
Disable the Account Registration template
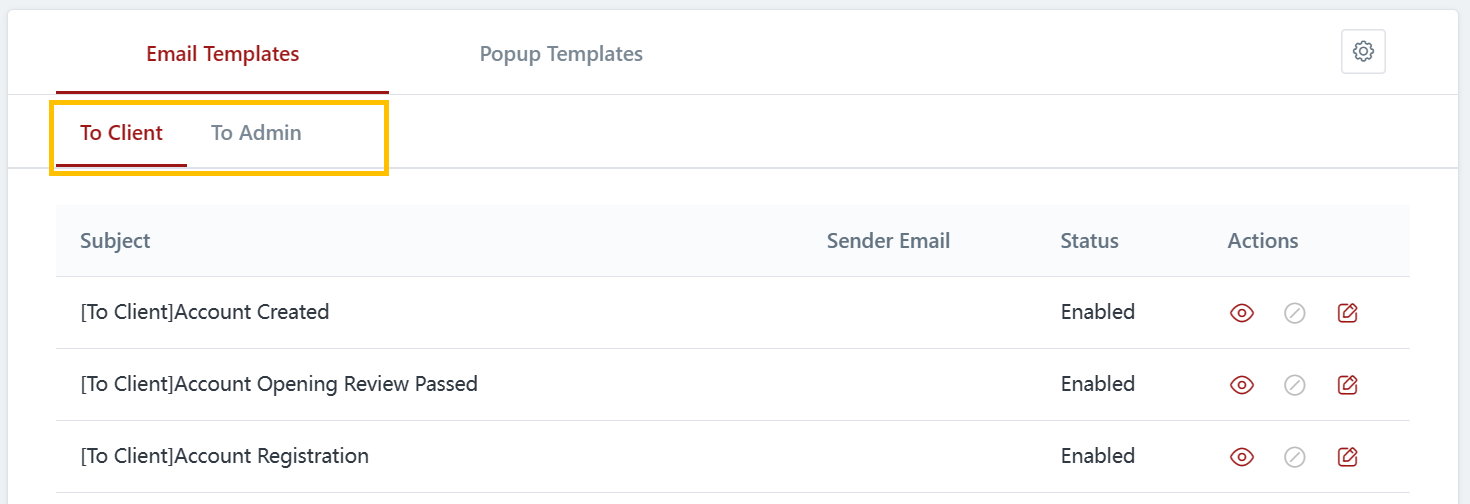point(1295,457)
